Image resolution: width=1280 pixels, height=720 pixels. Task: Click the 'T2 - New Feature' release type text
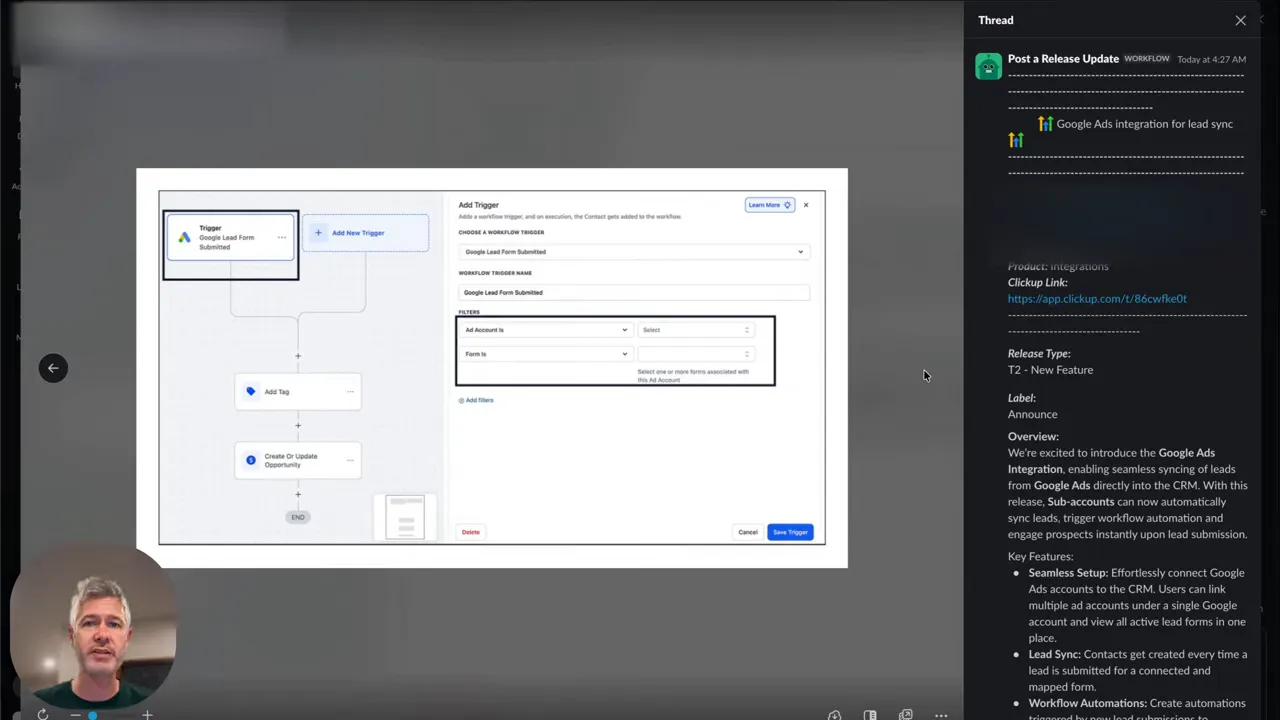point(1050,370)
